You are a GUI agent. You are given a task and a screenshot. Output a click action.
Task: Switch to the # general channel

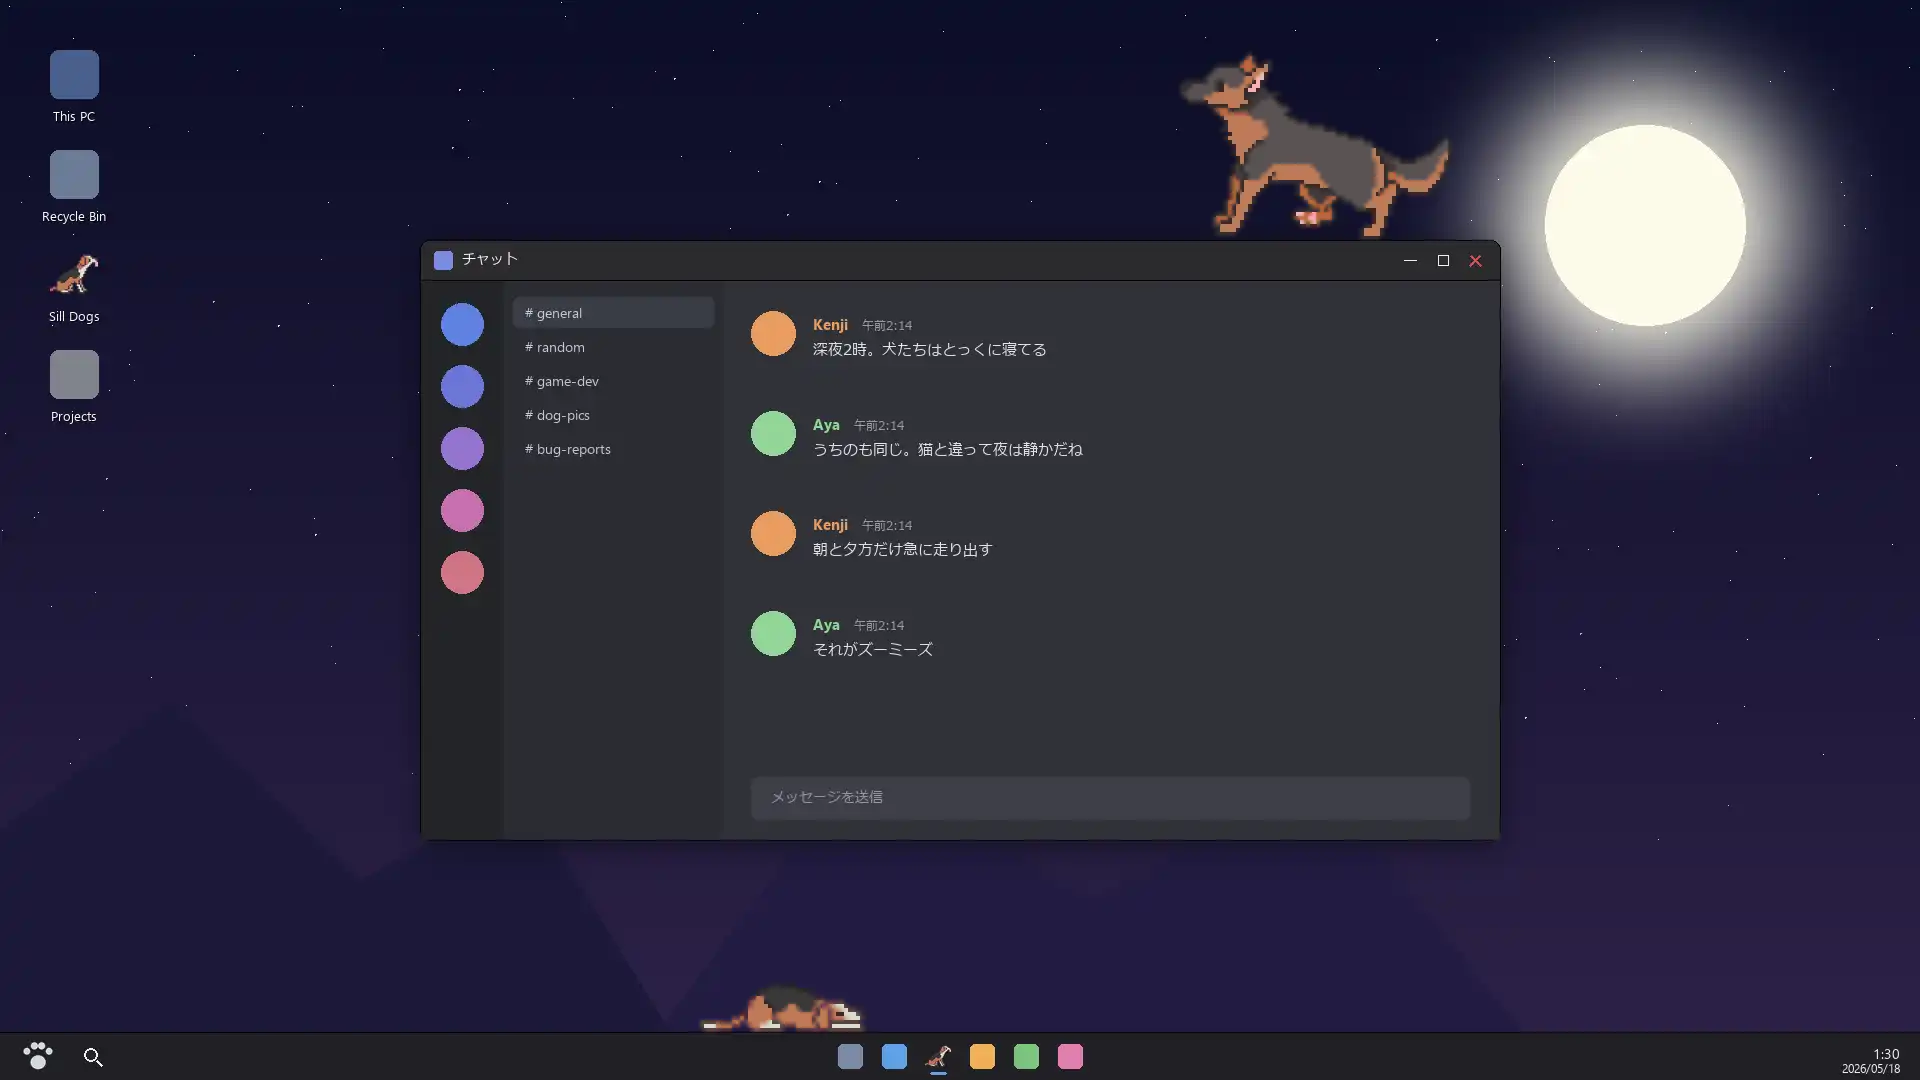point(613,313)
